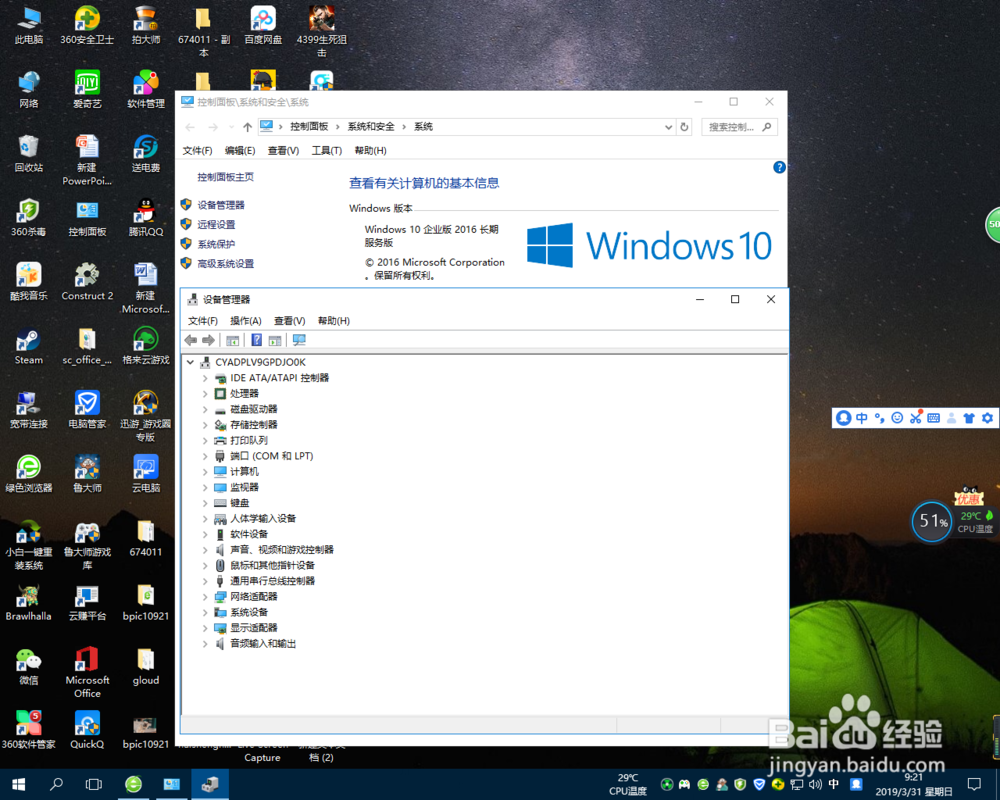Open 帮助(H) menu in Device Manager
The height and width of the screenshot is (800, 1000).
334,321
